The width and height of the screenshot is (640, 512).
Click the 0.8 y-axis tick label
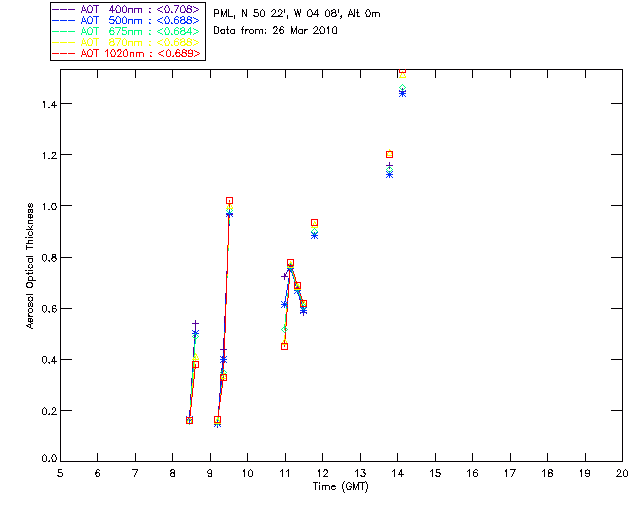click(49, 258)
